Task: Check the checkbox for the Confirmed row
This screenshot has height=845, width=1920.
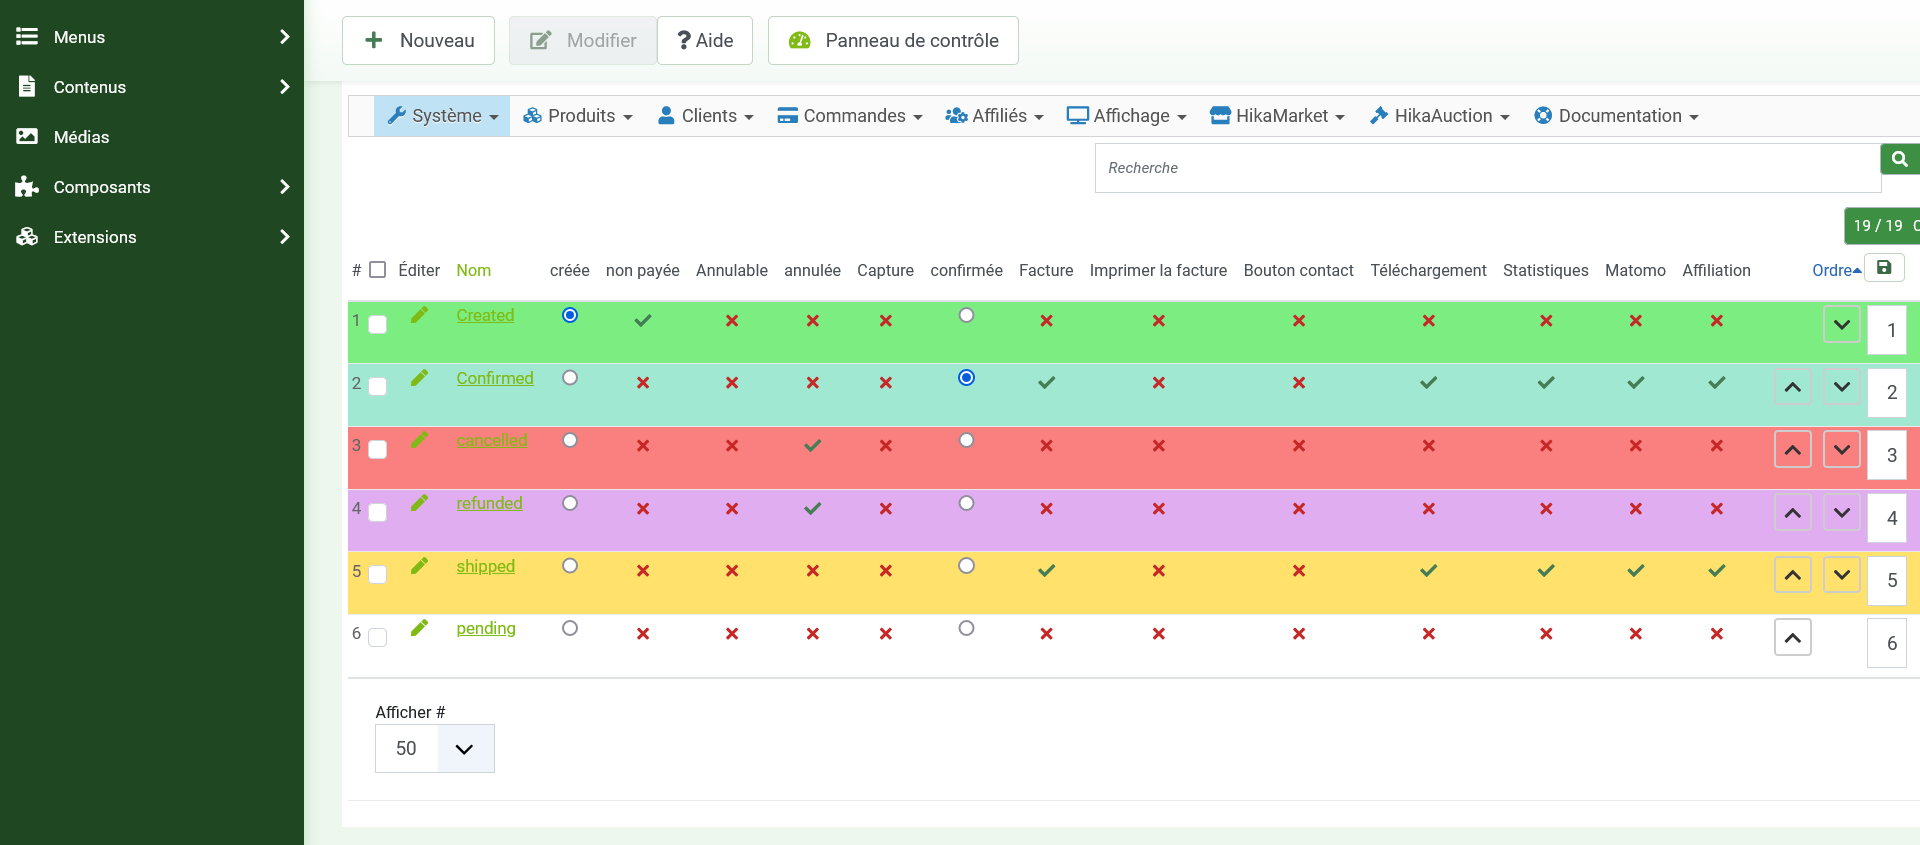Action: click(x=378, y=387)
